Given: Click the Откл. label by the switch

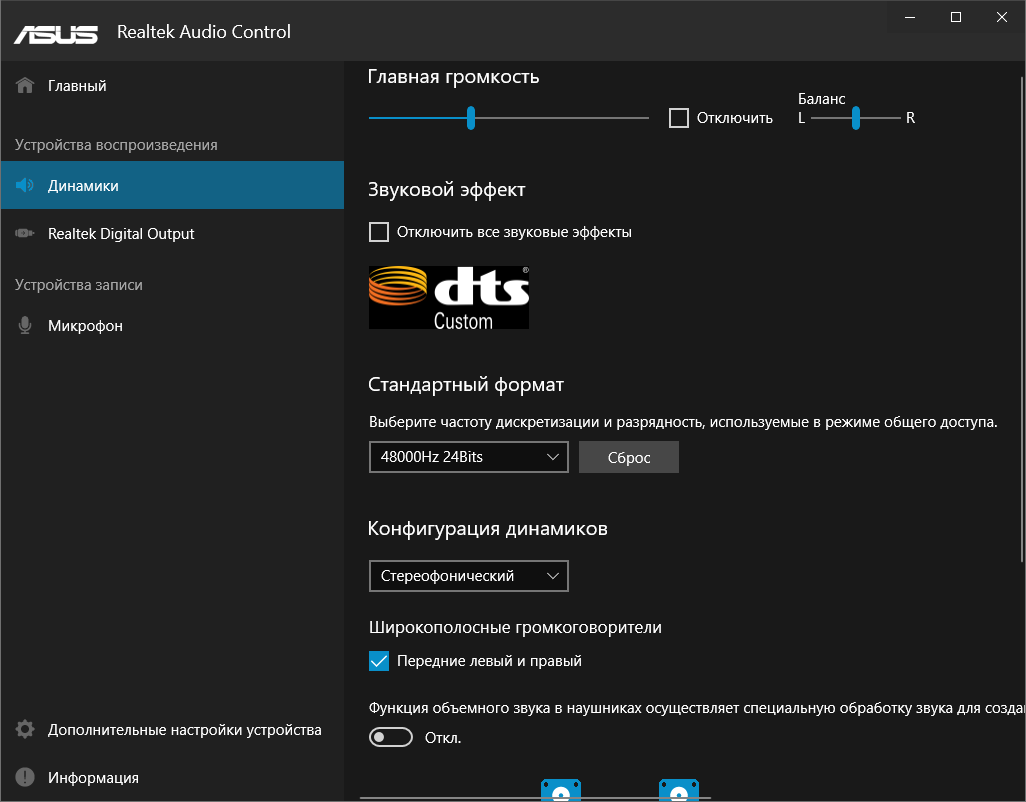Looking at the screenshot, I should pyautogui.click(x=443, y=738).
